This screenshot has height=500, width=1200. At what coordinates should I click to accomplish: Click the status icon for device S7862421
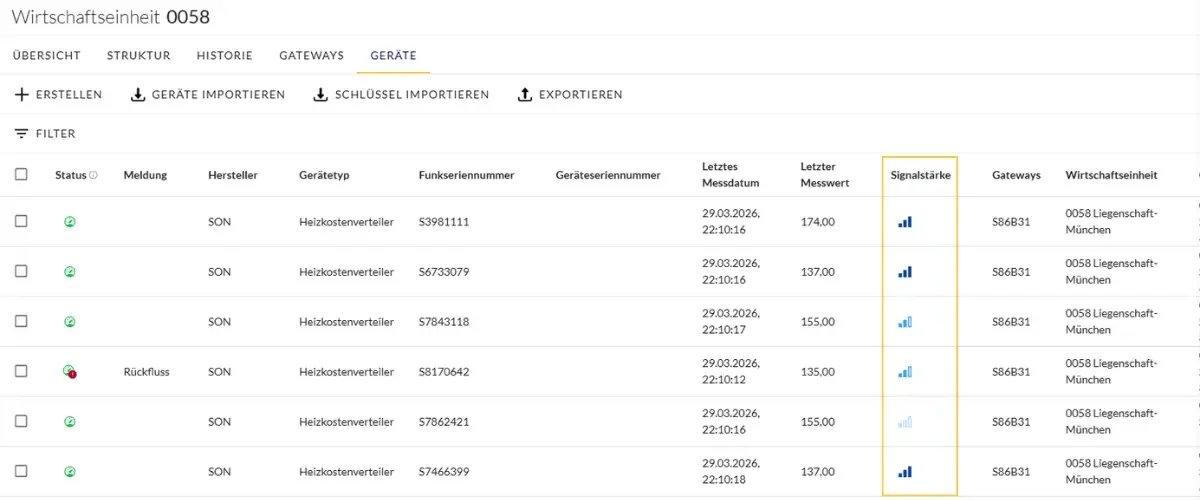[70, 422]
